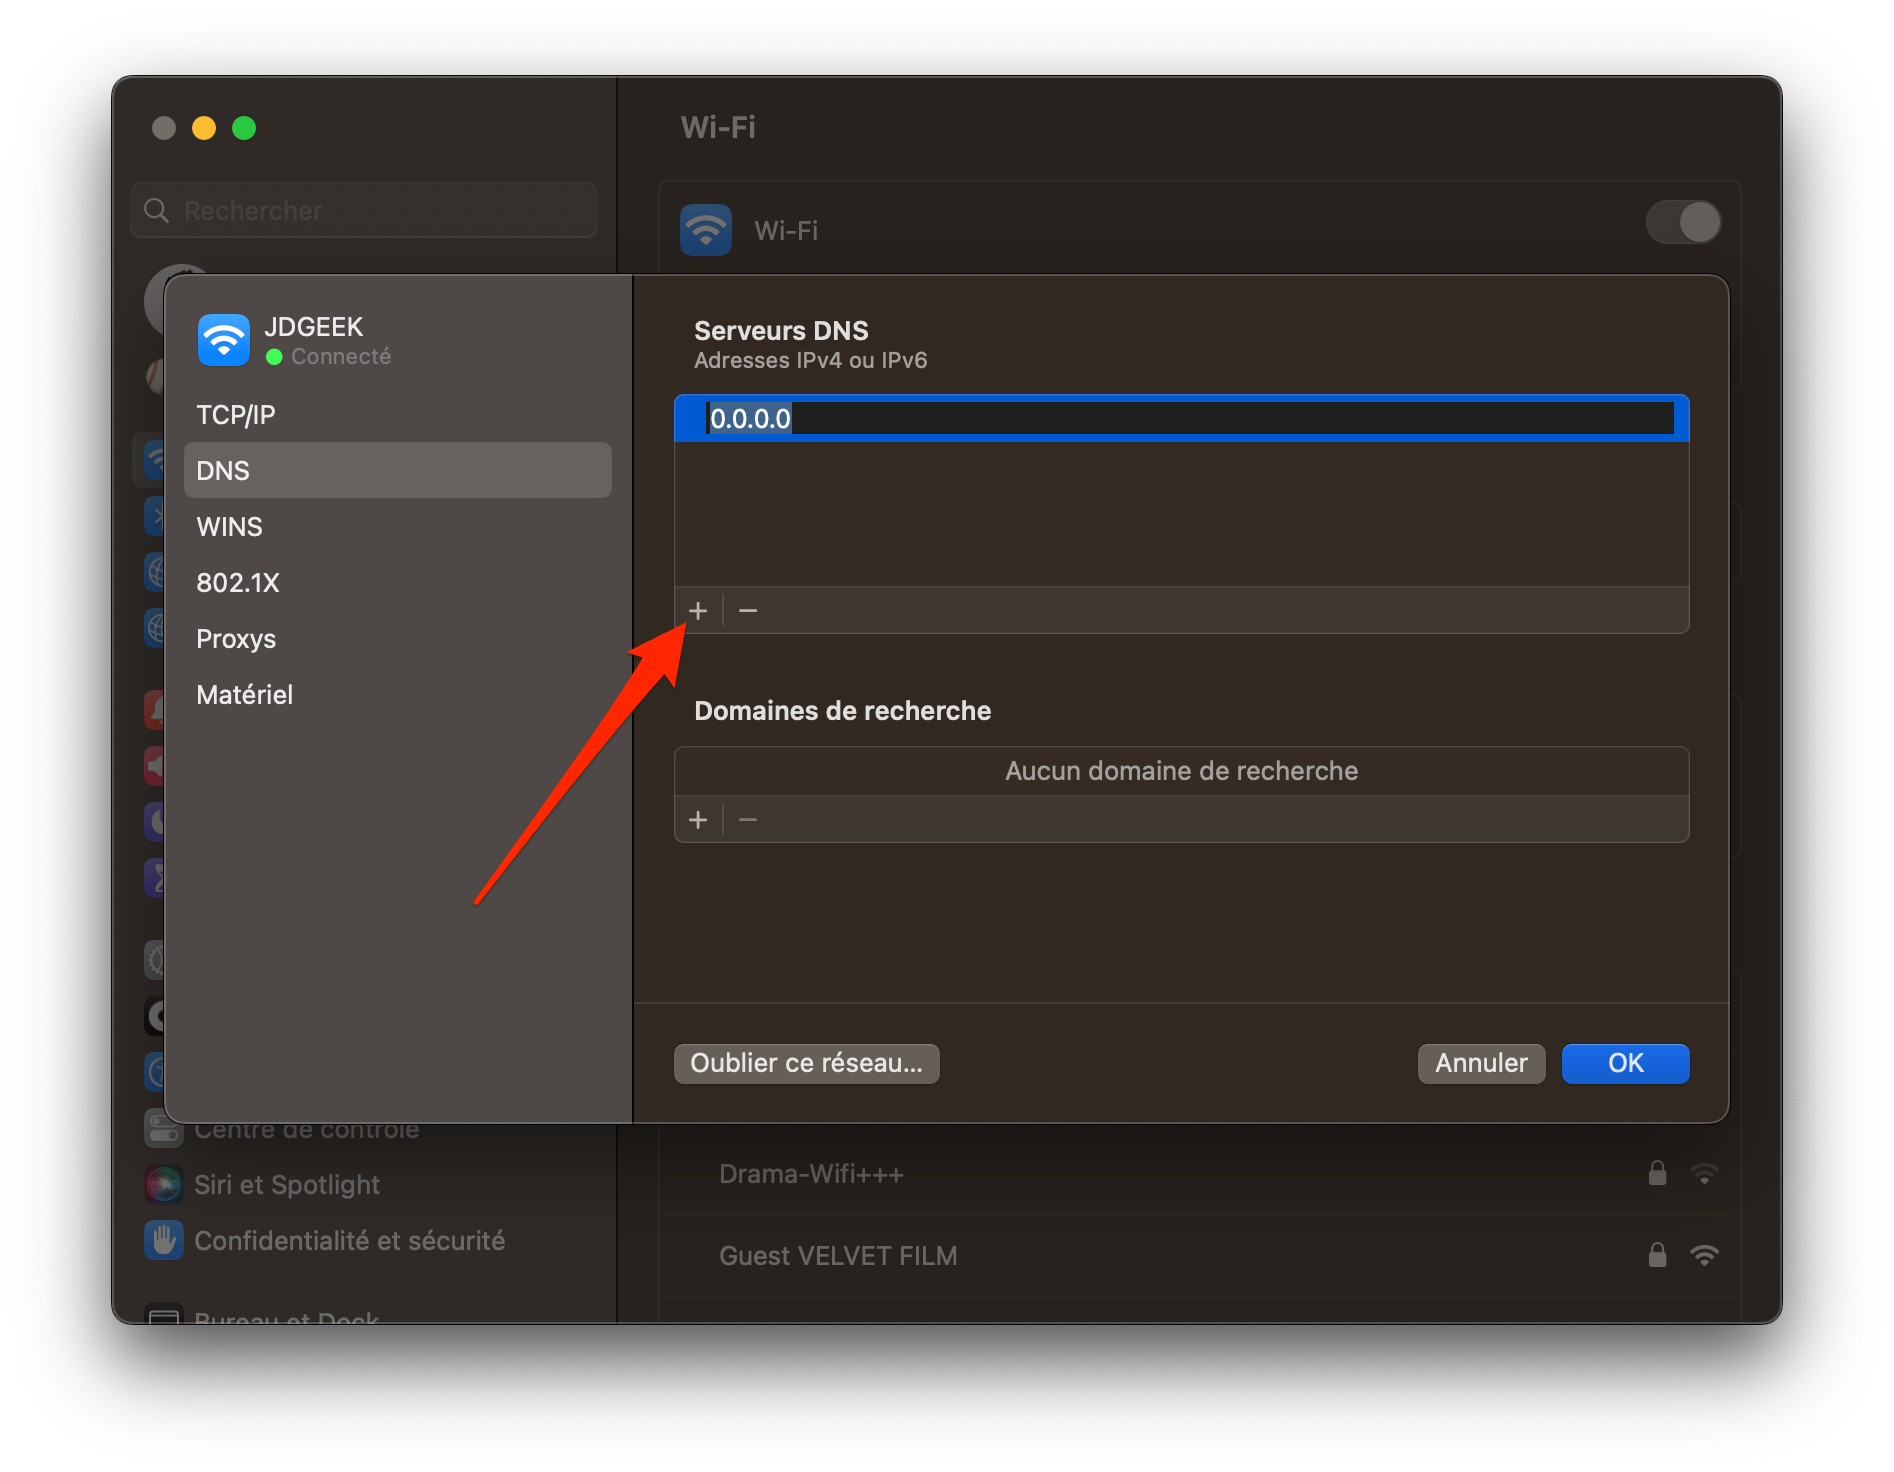Click Oublier ce réseau button
This screenshot has height=1472, width=1894.
[x=806, y=1063]
